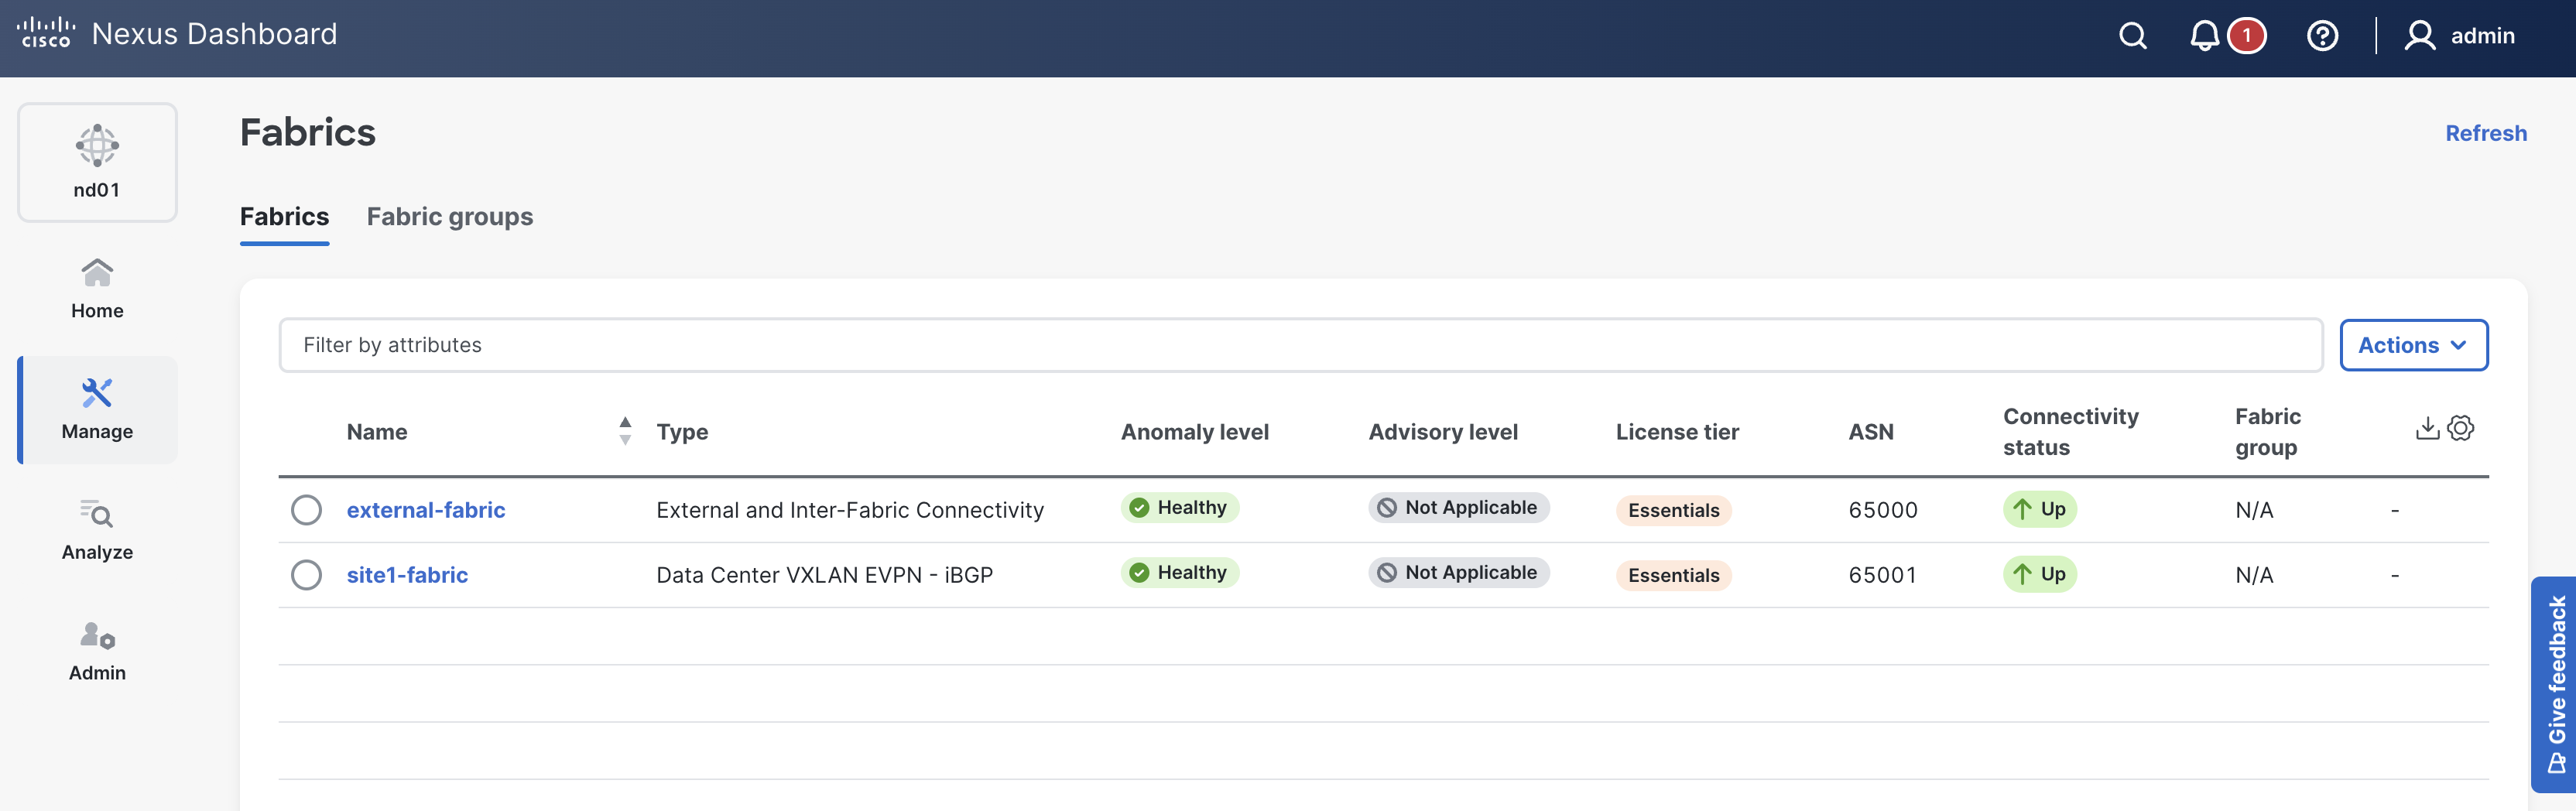Go to Home in sidebar
The height and width of the screenshot is (811, 2576).
(97, 289)
